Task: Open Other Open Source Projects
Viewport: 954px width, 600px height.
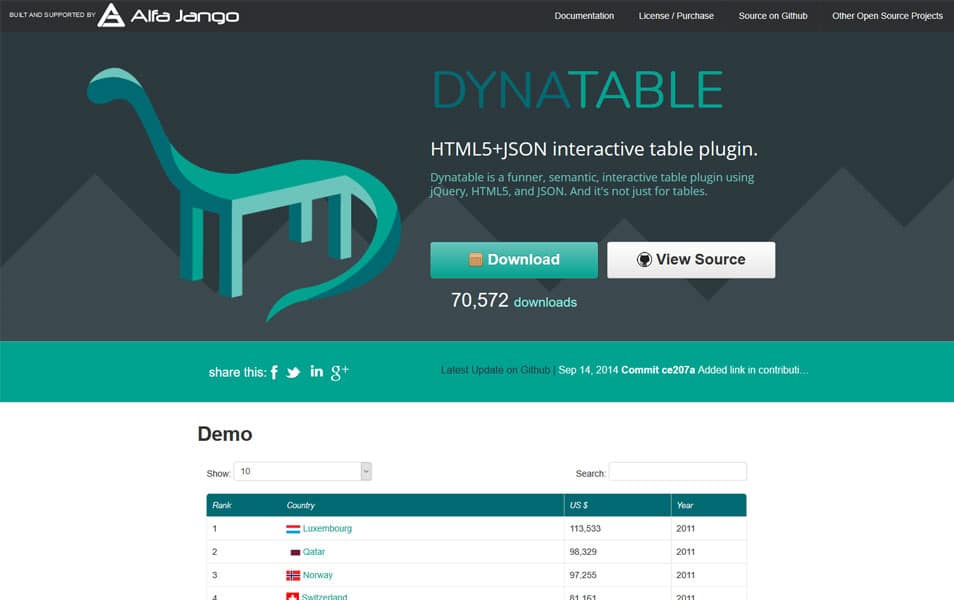Action: [x=887, y=16]
